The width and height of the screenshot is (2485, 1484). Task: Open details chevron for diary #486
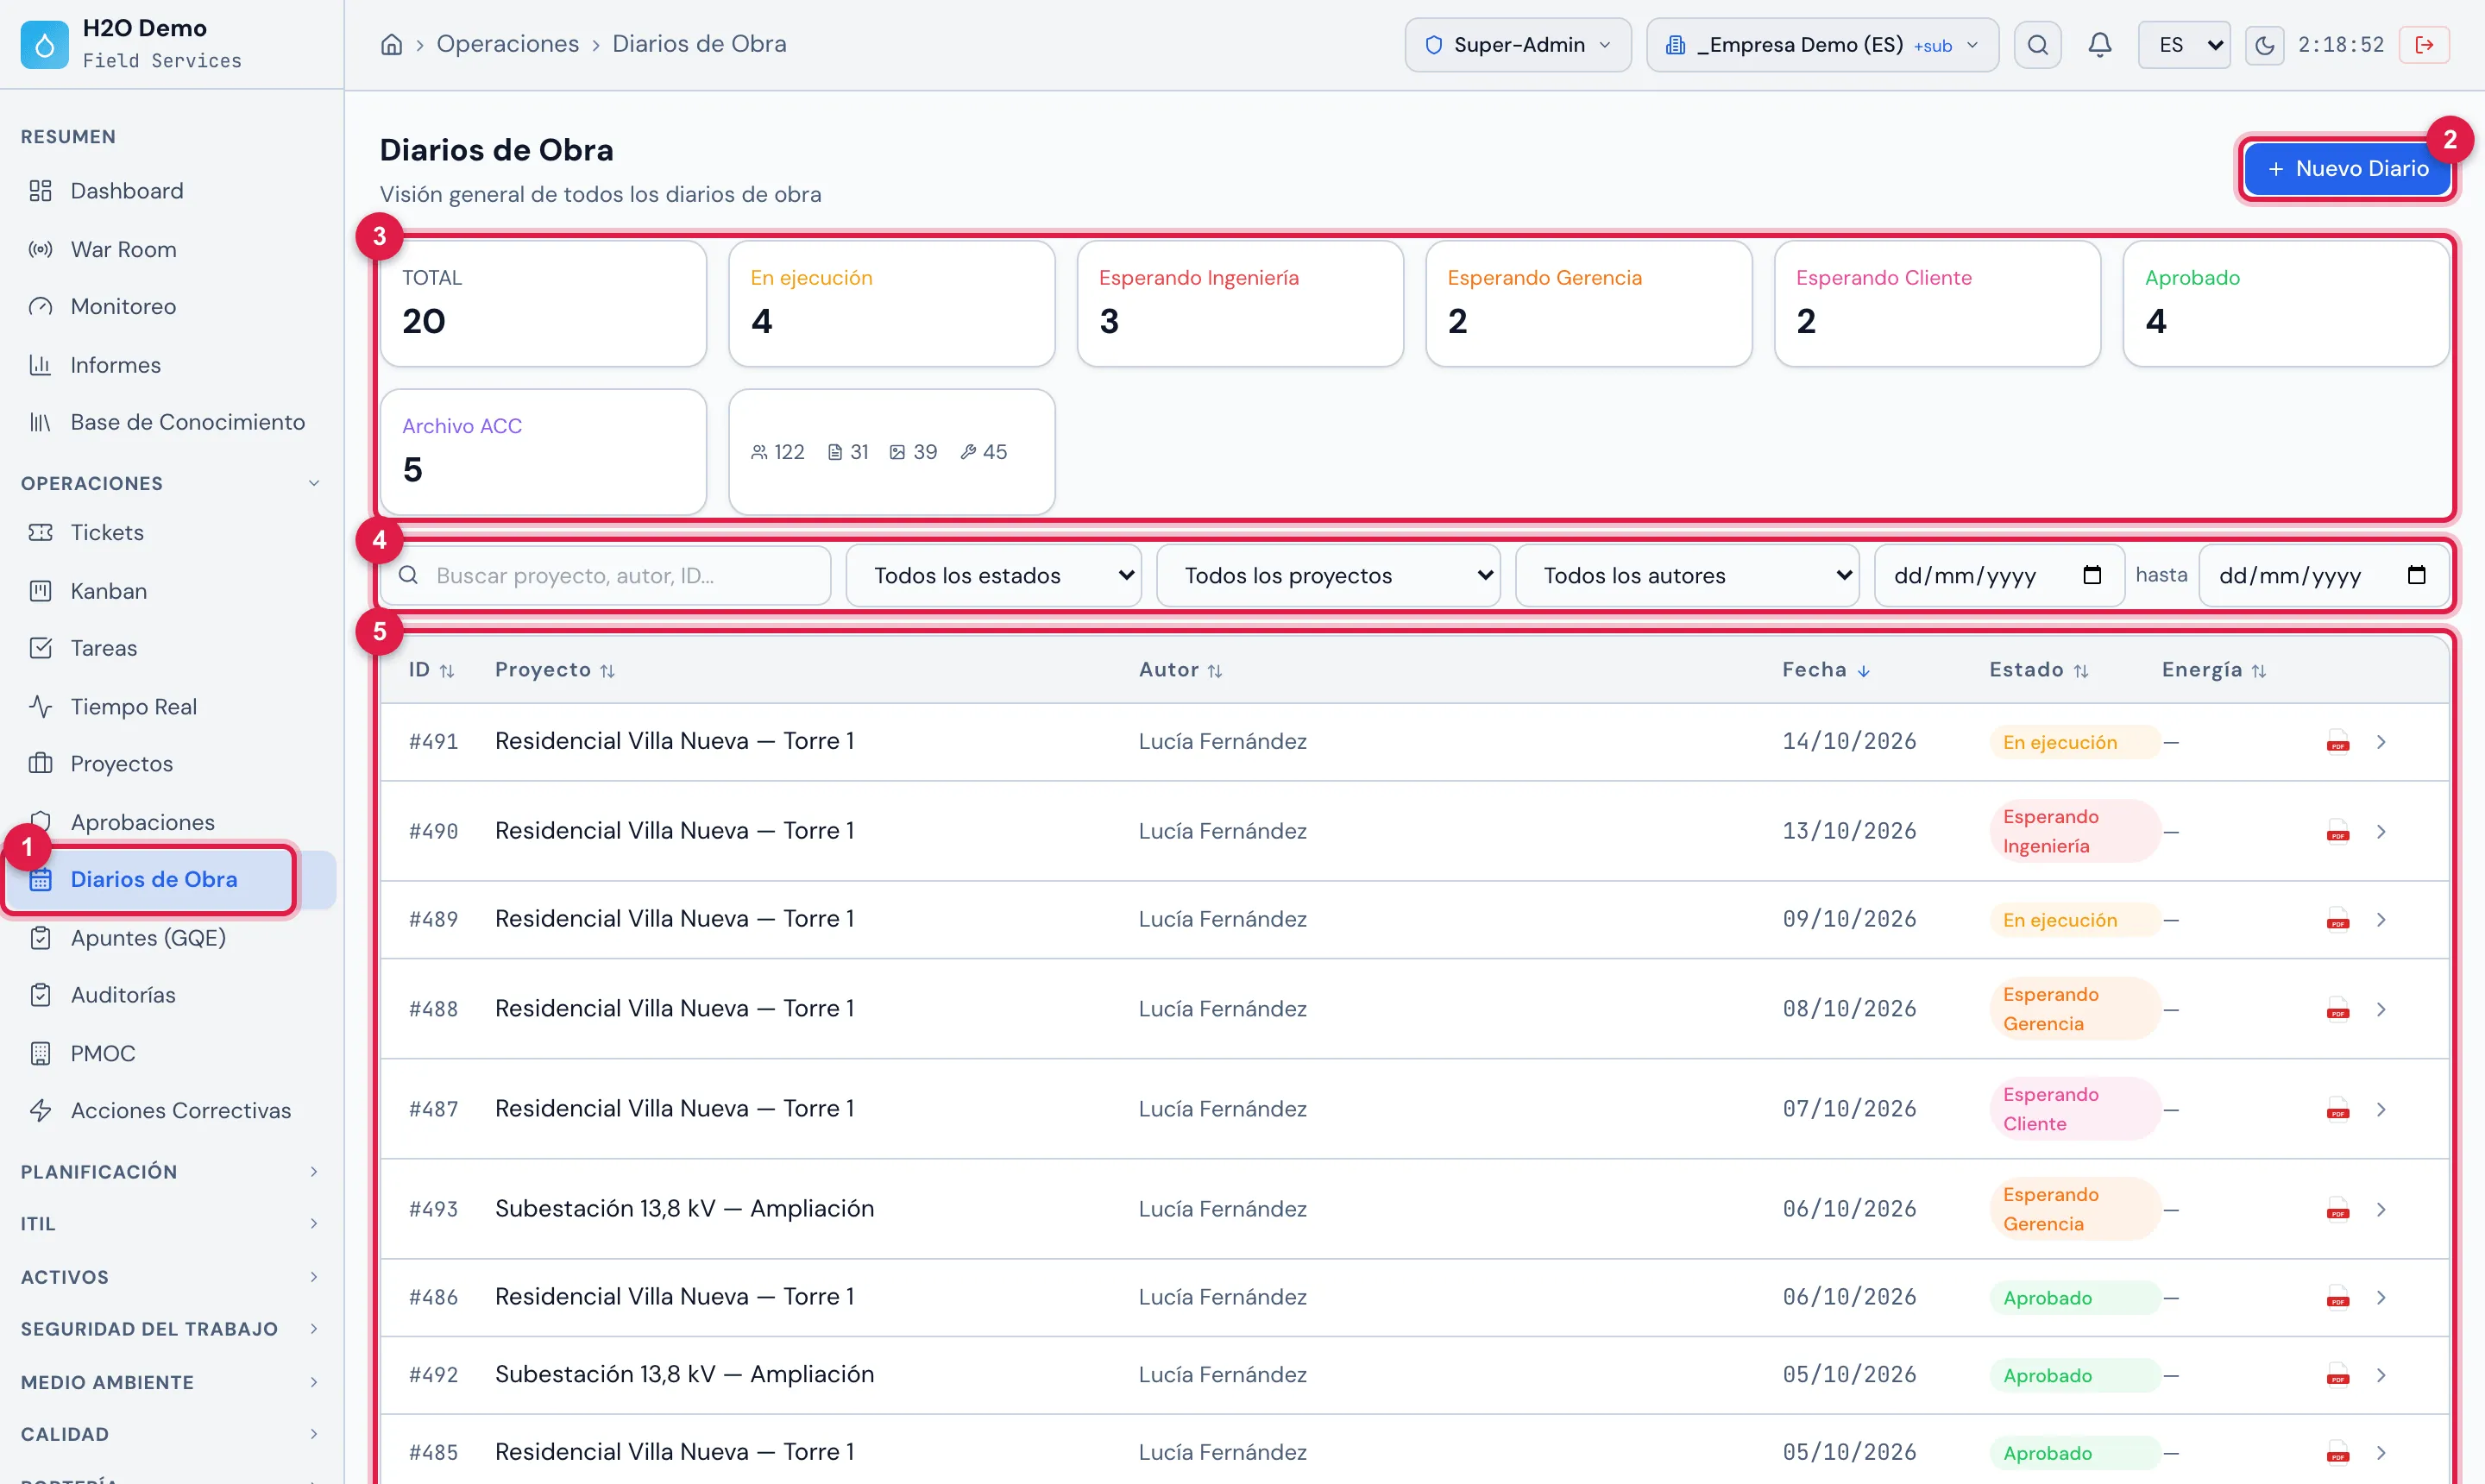click(2381, 1297)
